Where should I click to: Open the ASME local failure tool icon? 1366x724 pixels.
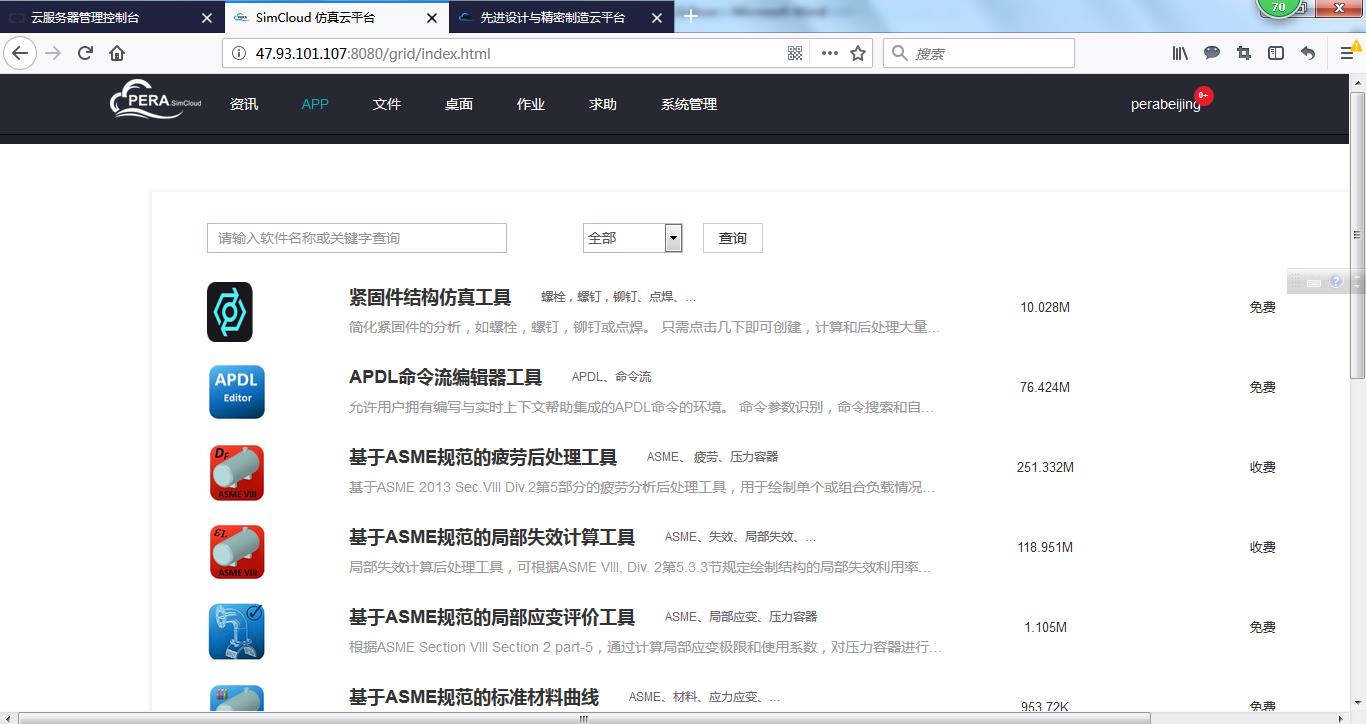pyautogui.click(x=237, y=552)
